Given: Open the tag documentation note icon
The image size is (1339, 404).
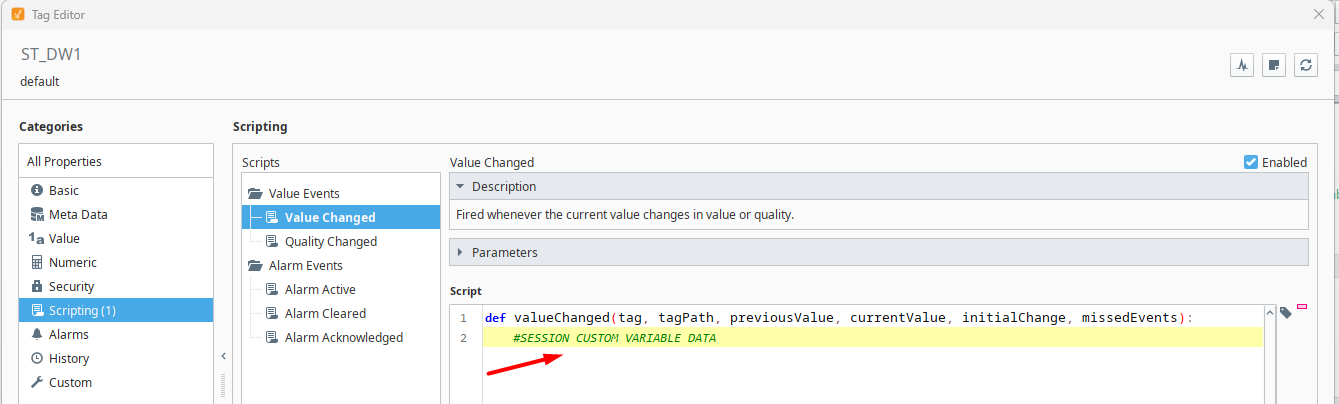Looking at the screenshot, I should click(1273, 65).
